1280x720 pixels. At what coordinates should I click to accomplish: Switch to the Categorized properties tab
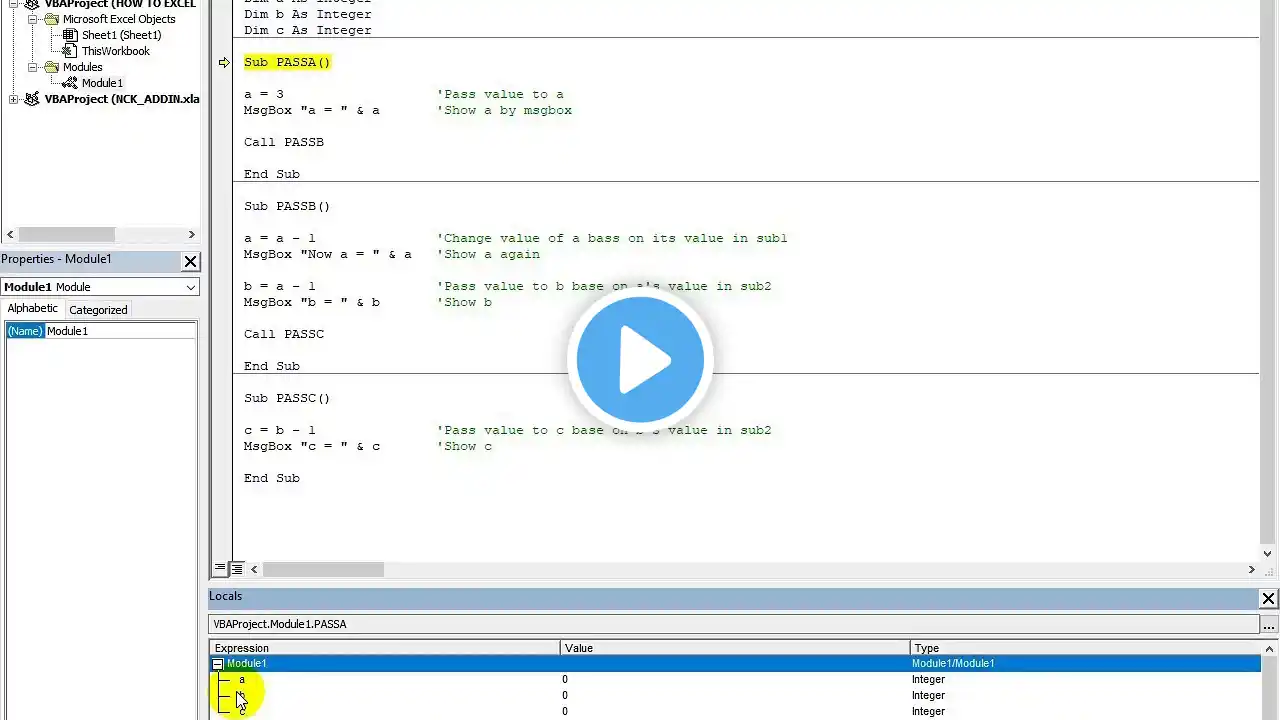(98, 310)
